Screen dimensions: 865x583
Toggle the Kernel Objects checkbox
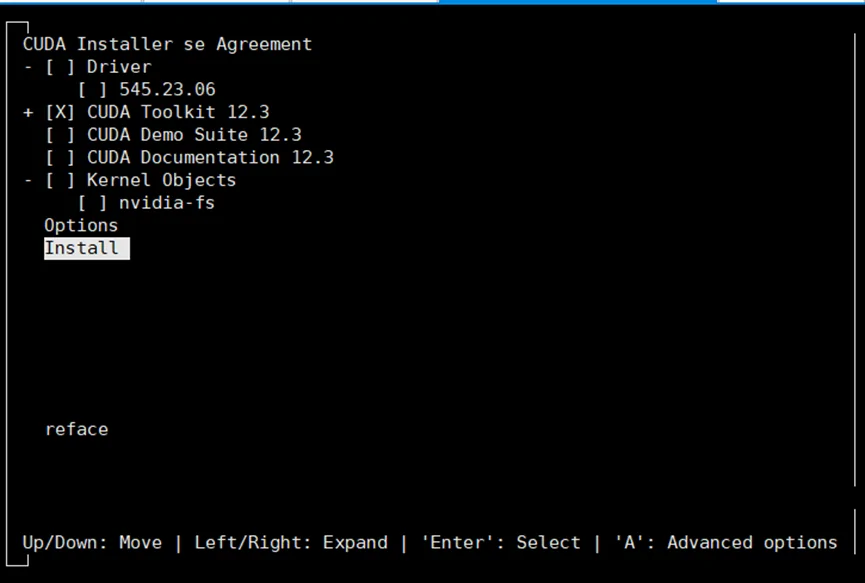tap(60, 181)
